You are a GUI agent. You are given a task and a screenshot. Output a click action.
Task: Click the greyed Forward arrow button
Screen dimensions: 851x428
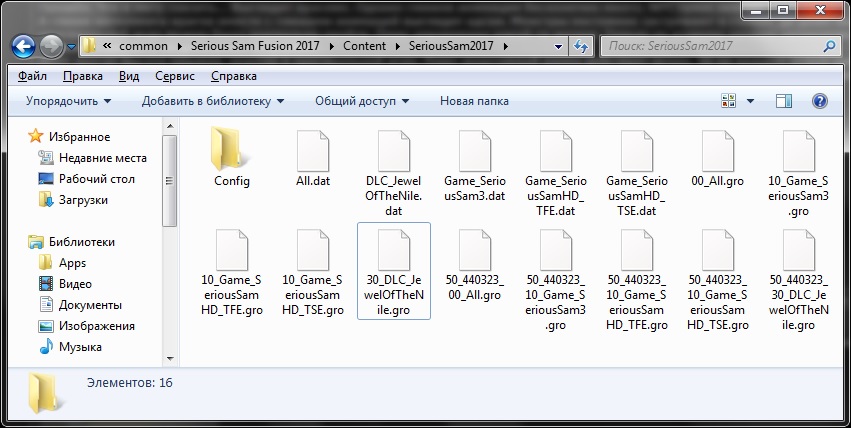52,47
